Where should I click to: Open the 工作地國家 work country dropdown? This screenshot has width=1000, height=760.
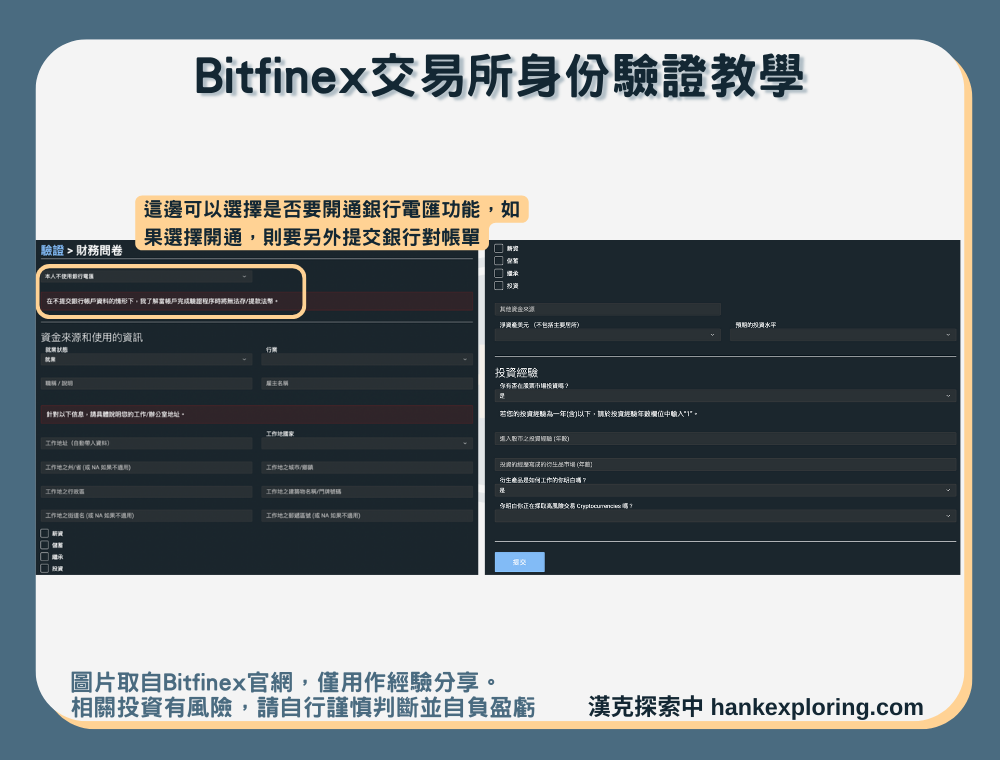point(367,443)
